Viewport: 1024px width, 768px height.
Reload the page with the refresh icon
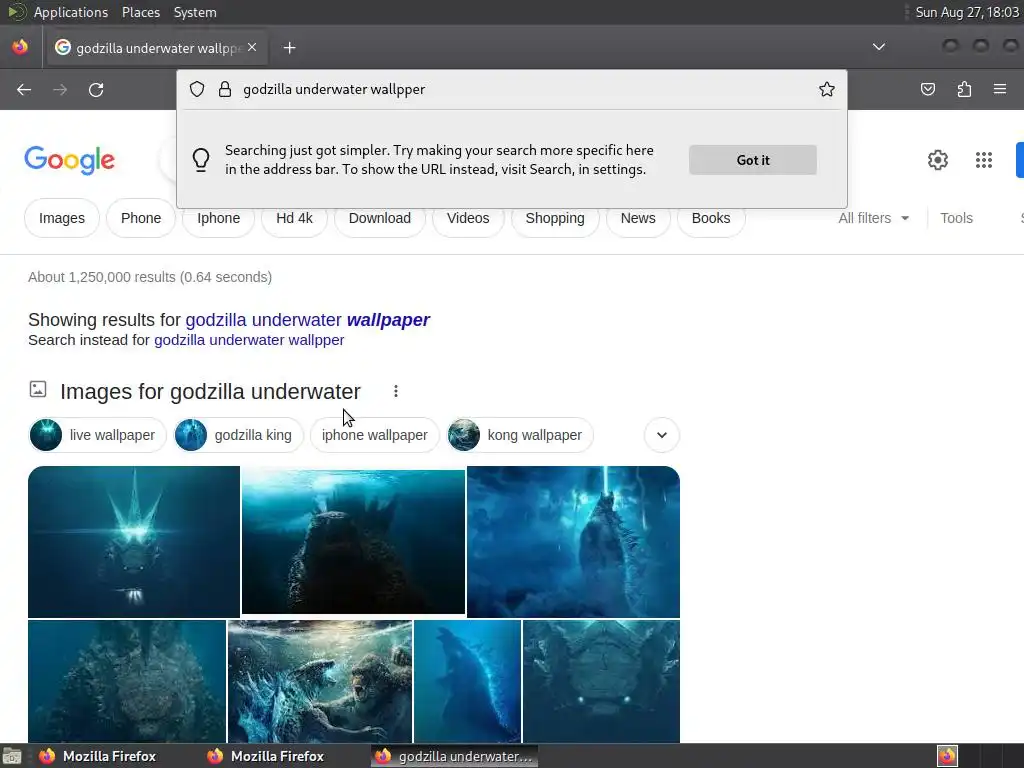pos(96,89)
